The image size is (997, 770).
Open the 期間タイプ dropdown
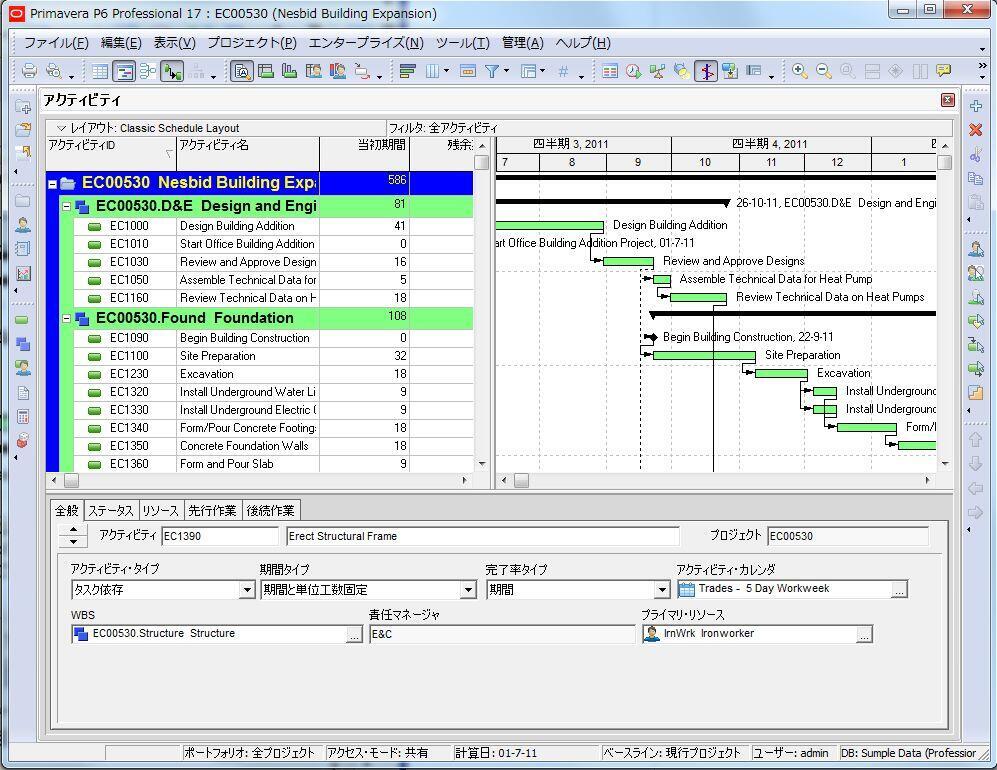coord(469,589)
